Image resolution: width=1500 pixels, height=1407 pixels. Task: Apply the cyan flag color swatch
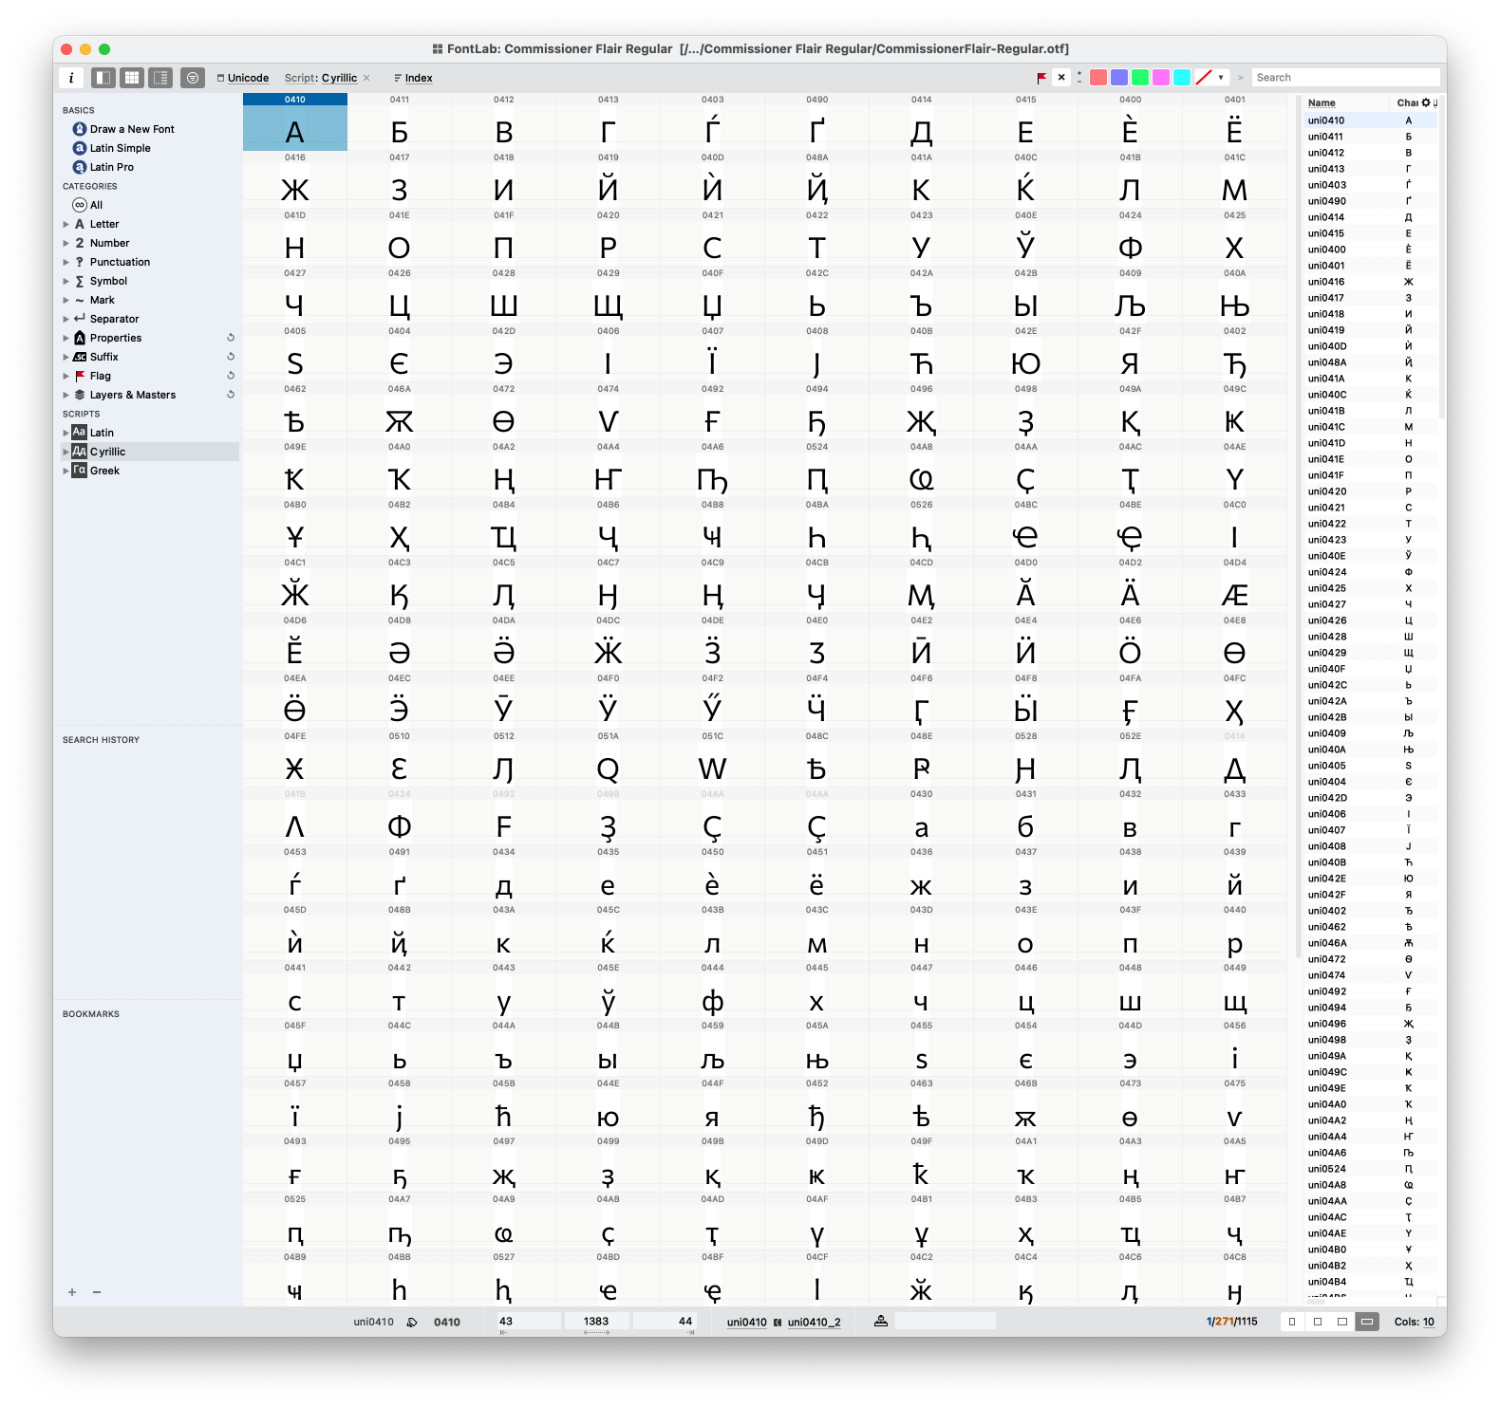(x=1182, y=77)
